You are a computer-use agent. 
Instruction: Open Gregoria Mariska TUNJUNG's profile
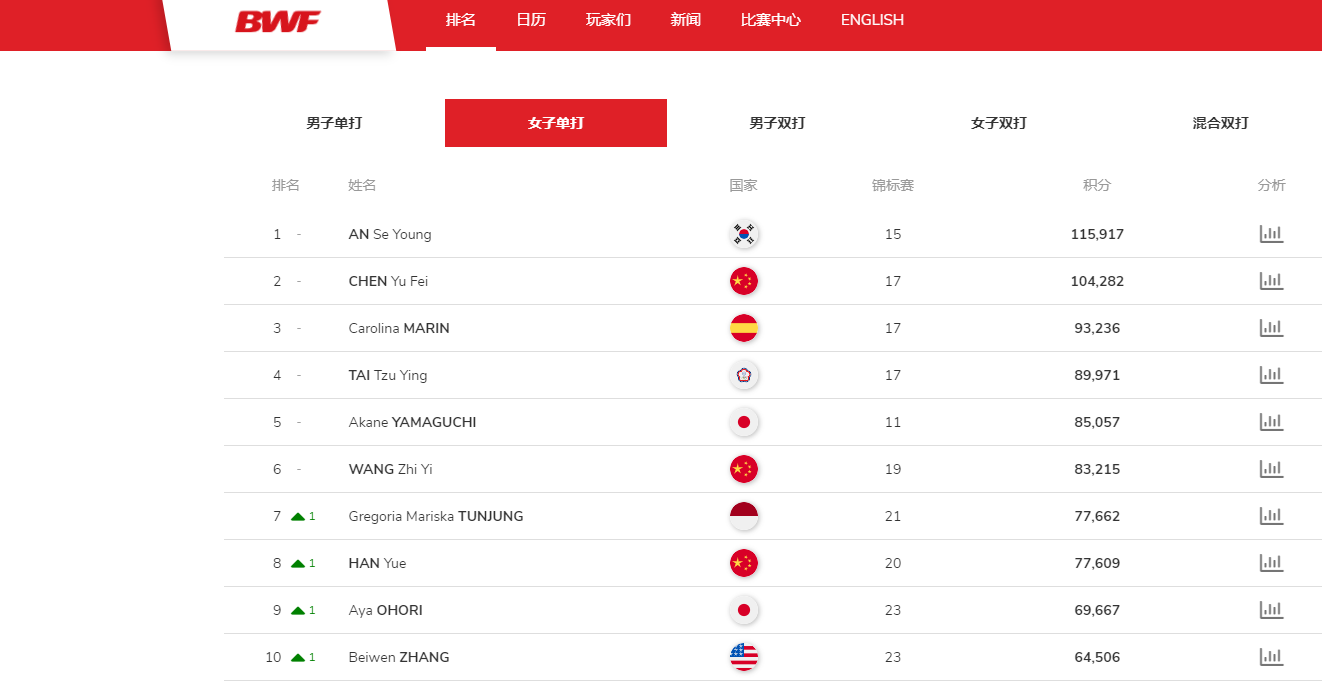coord(436,516)
